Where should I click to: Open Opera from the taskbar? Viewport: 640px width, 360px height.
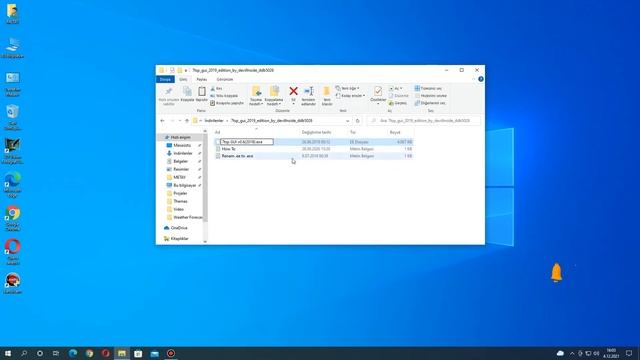click(106, 353)
